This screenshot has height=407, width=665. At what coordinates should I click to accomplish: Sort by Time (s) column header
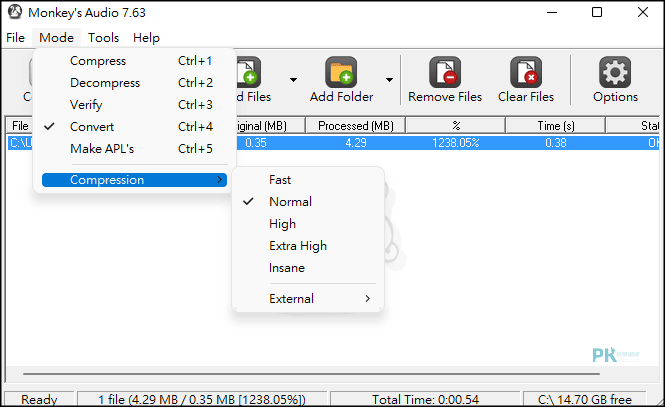tap(555, 126)
